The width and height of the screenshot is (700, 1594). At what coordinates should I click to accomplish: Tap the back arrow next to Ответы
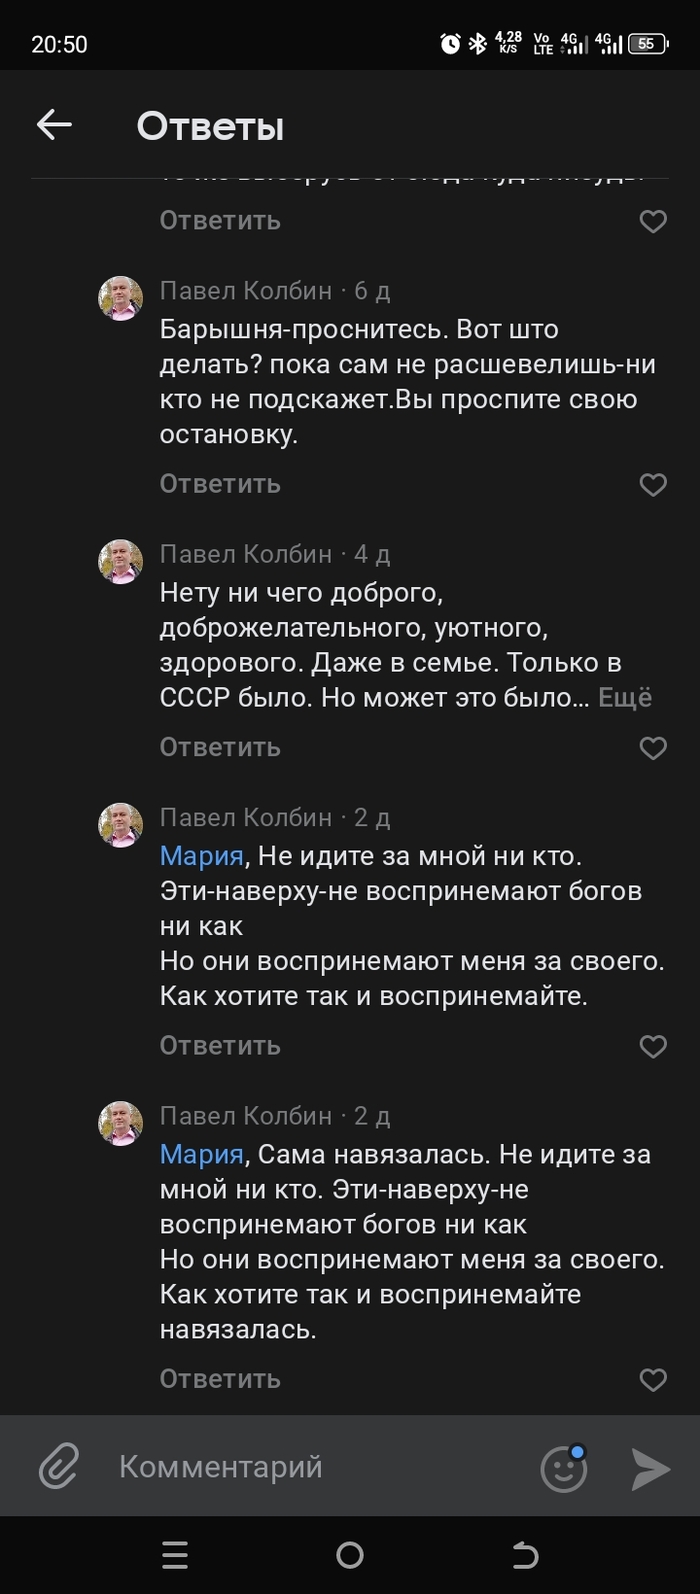54,125
